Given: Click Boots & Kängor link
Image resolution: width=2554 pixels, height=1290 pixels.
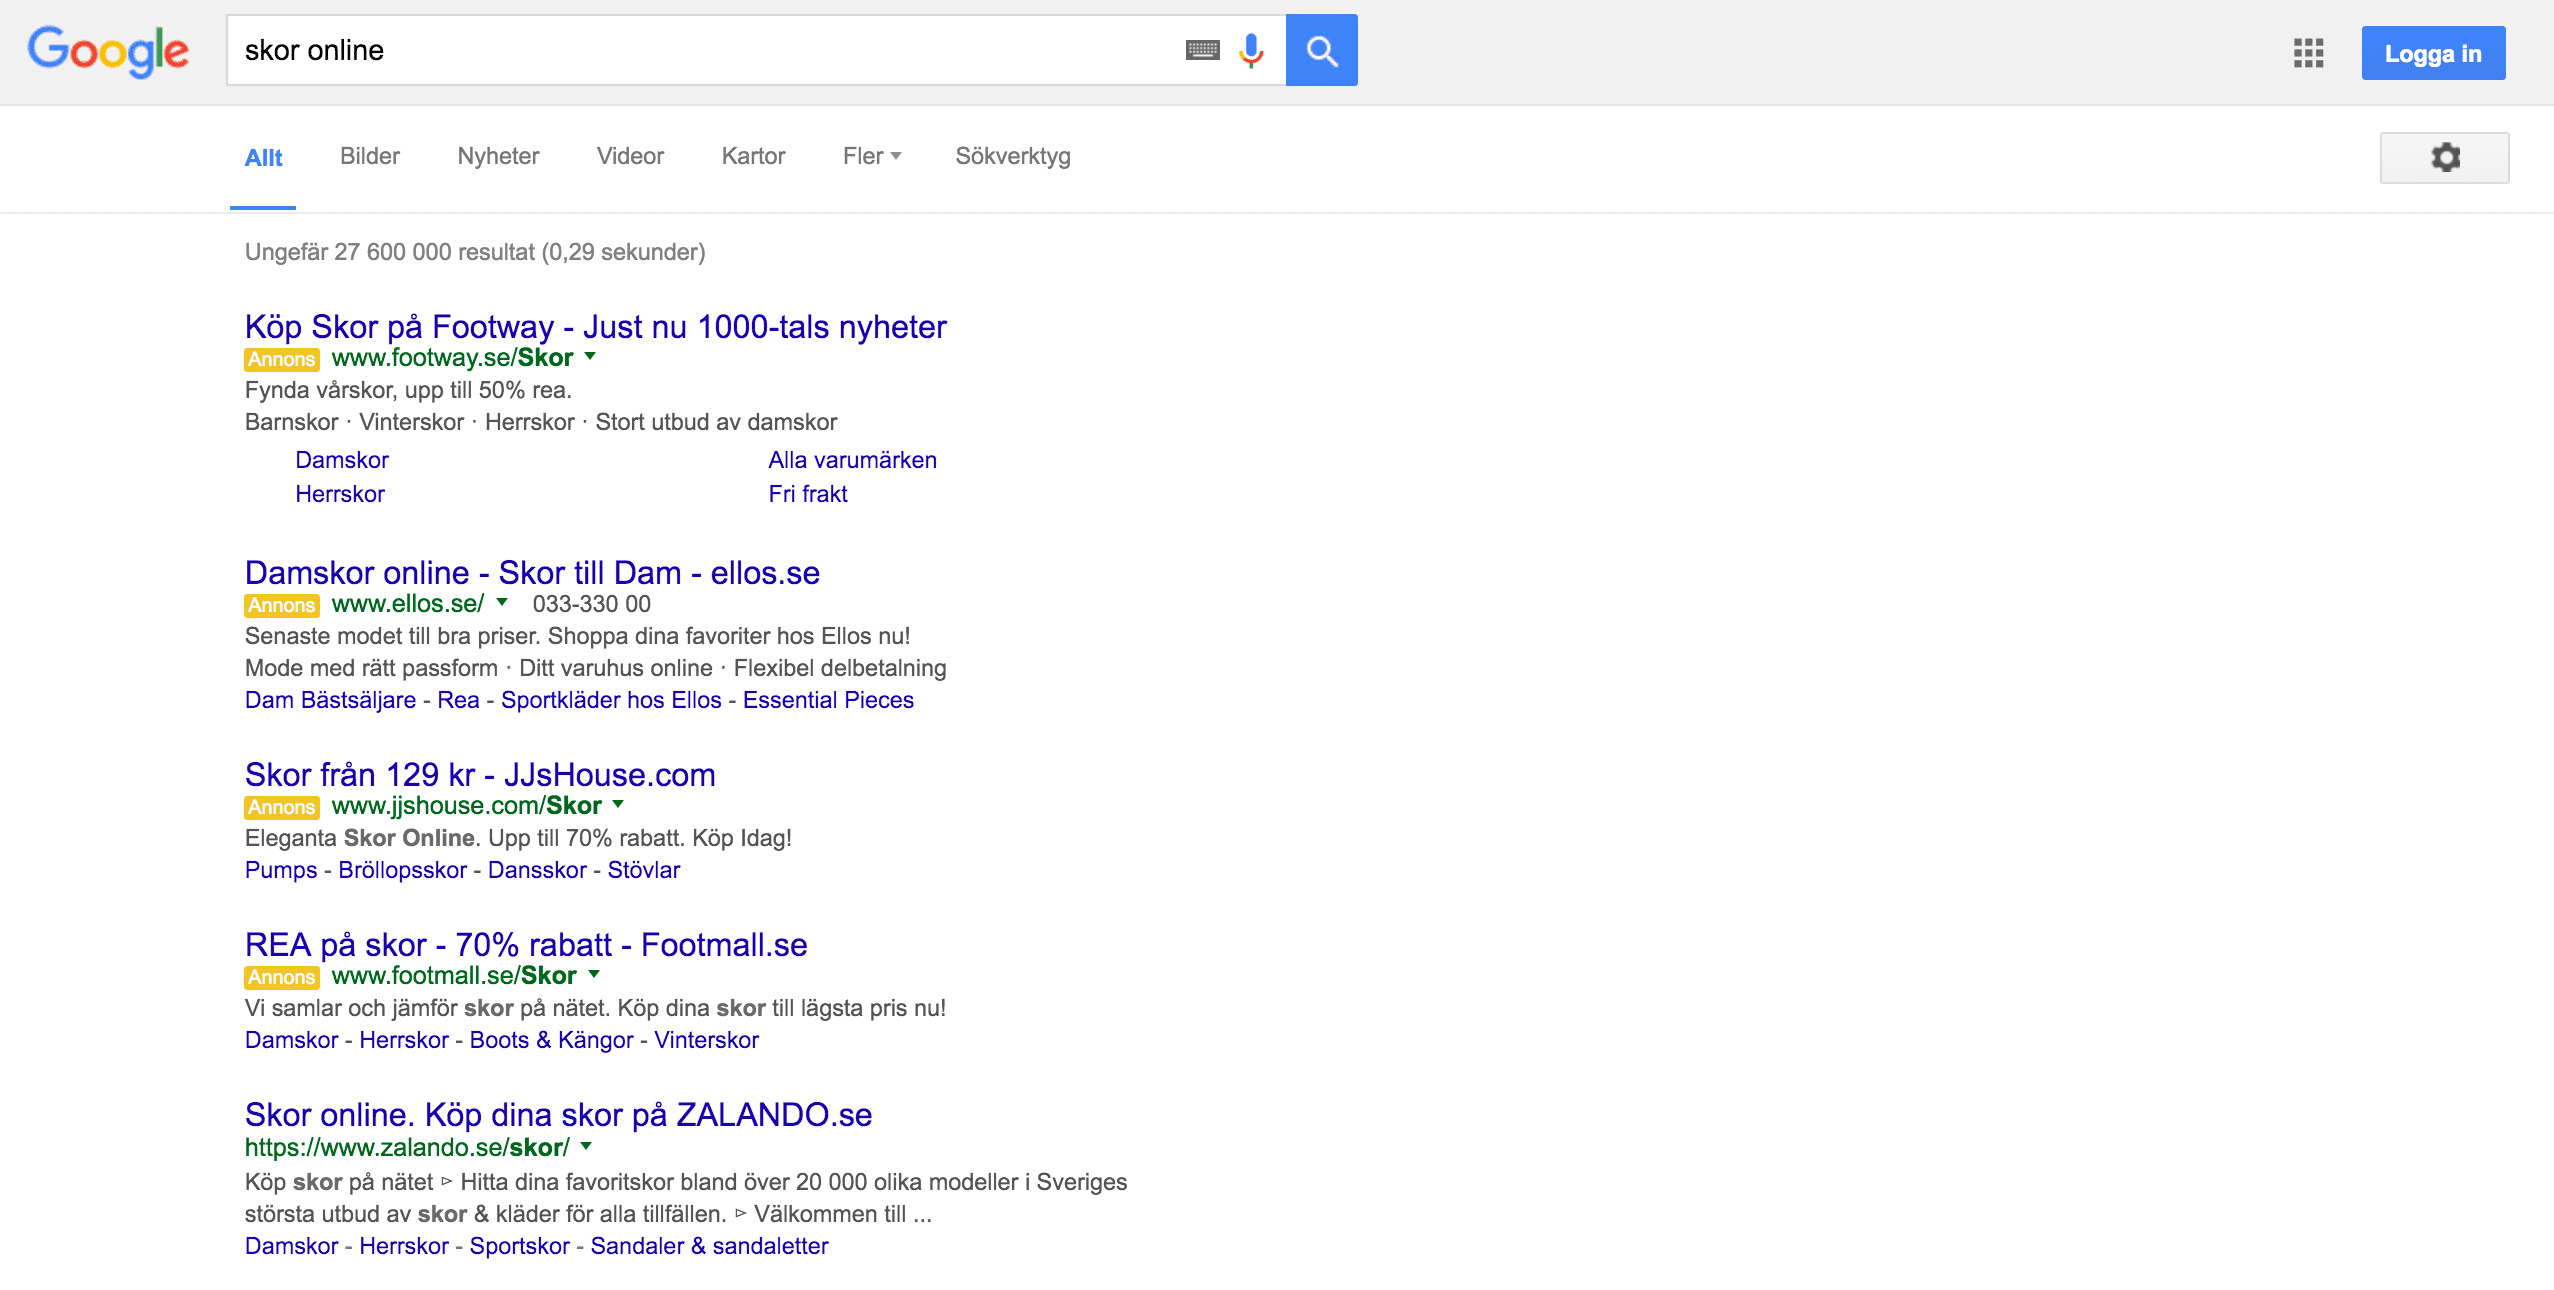Looking at the screenshot, I should coord(551,1040).
